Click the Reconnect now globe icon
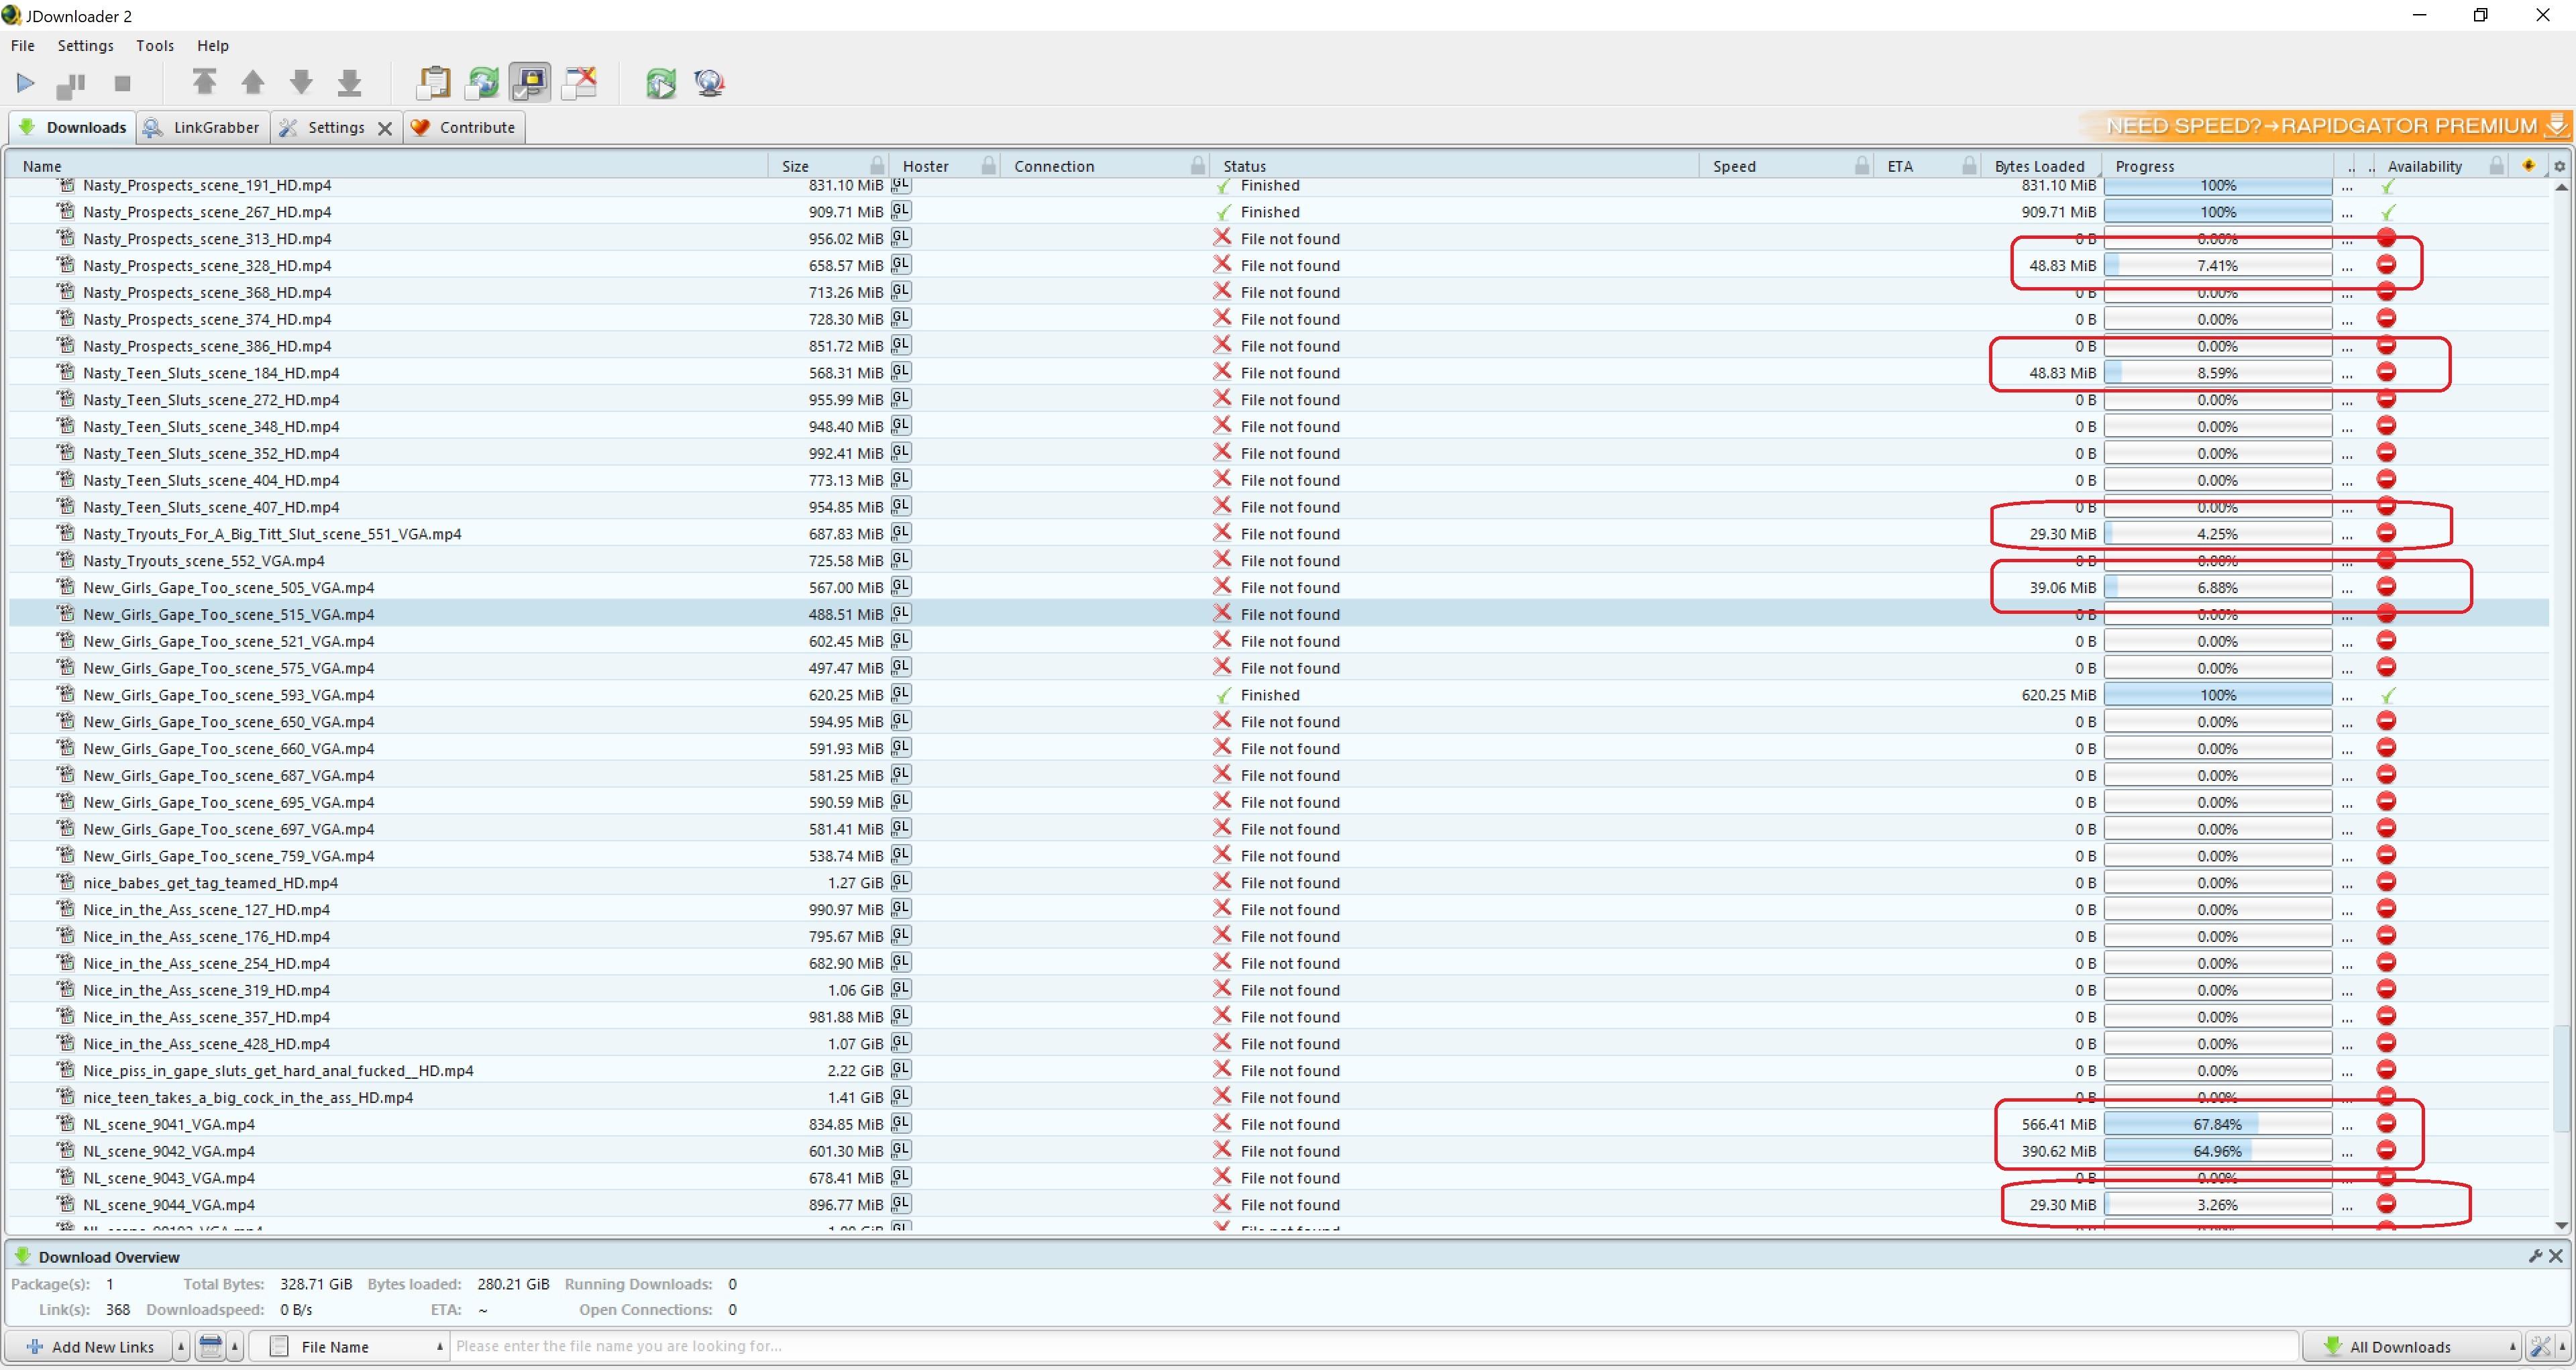The width and height of the screenshot is (2576, 1370). (x=709, y=83)
